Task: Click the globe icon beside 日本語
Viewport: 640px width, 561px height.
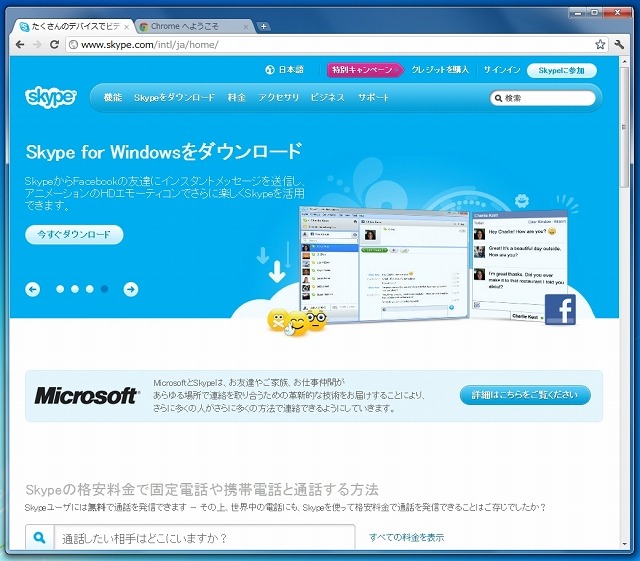Action: (x=269, y=70)
